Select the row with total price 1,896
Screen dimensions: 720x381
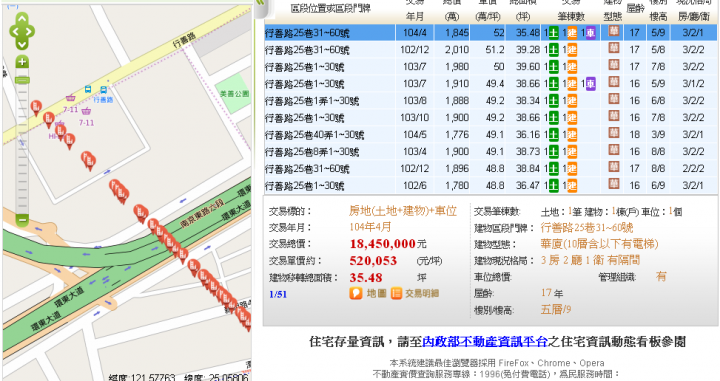coord(490,168)
